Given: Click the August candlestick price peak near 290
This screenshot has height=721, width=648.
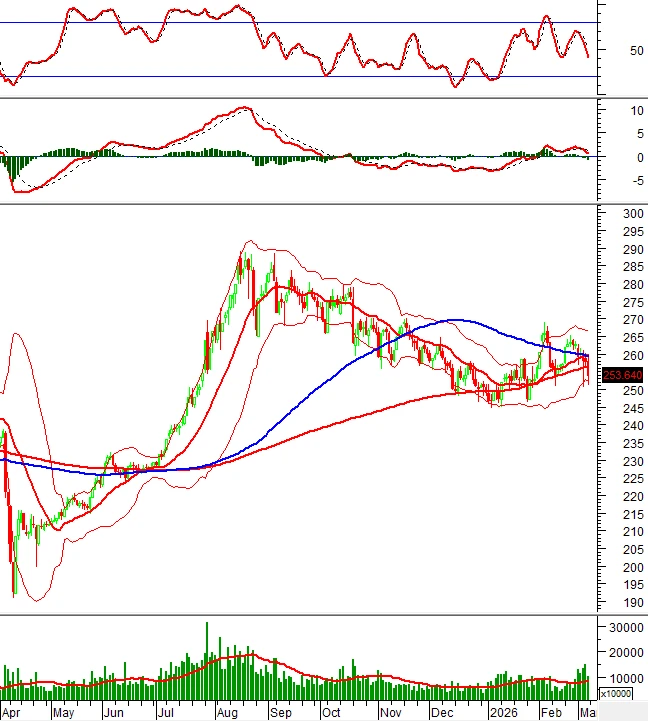Looking at the screenshot, I should tap(242, 251).
